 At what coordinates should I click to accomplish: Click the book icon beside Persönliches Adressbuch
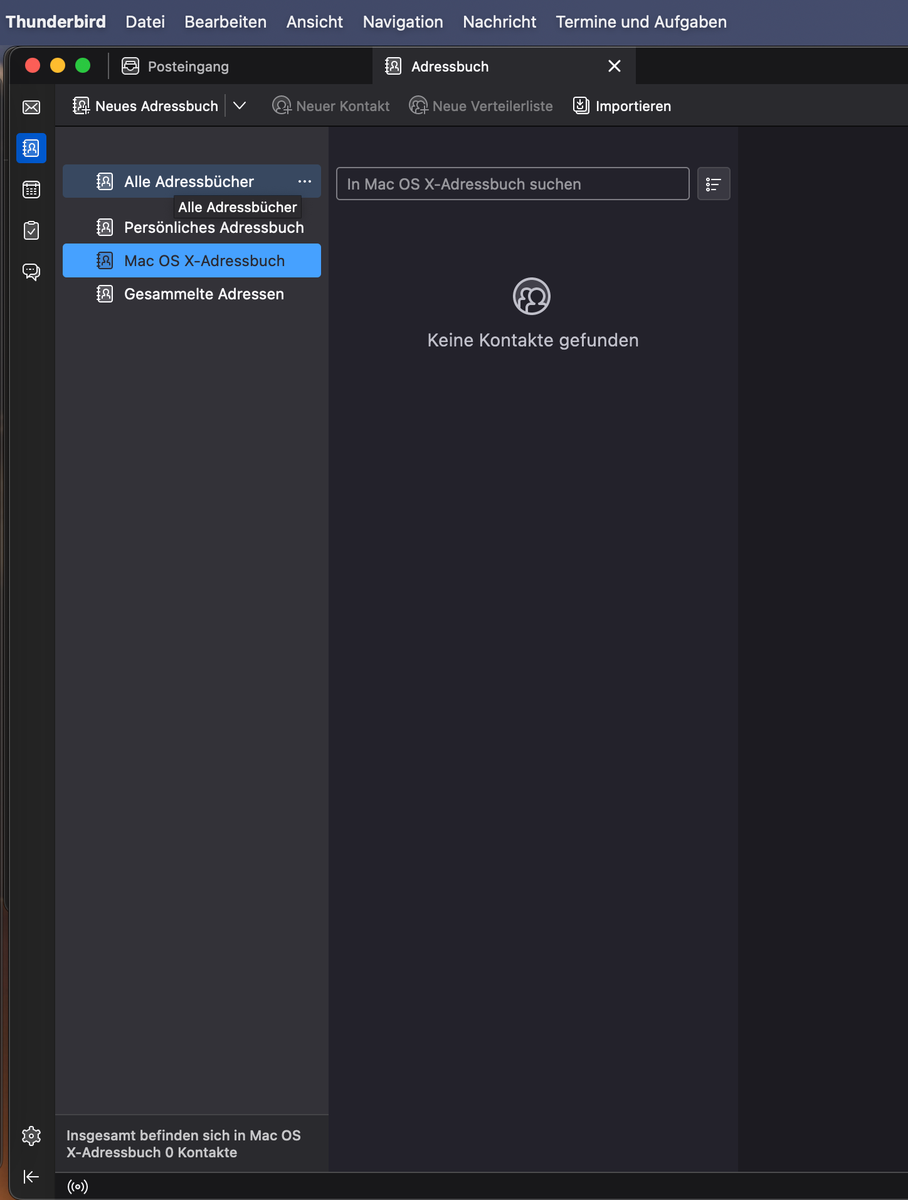tap(104, 227)
